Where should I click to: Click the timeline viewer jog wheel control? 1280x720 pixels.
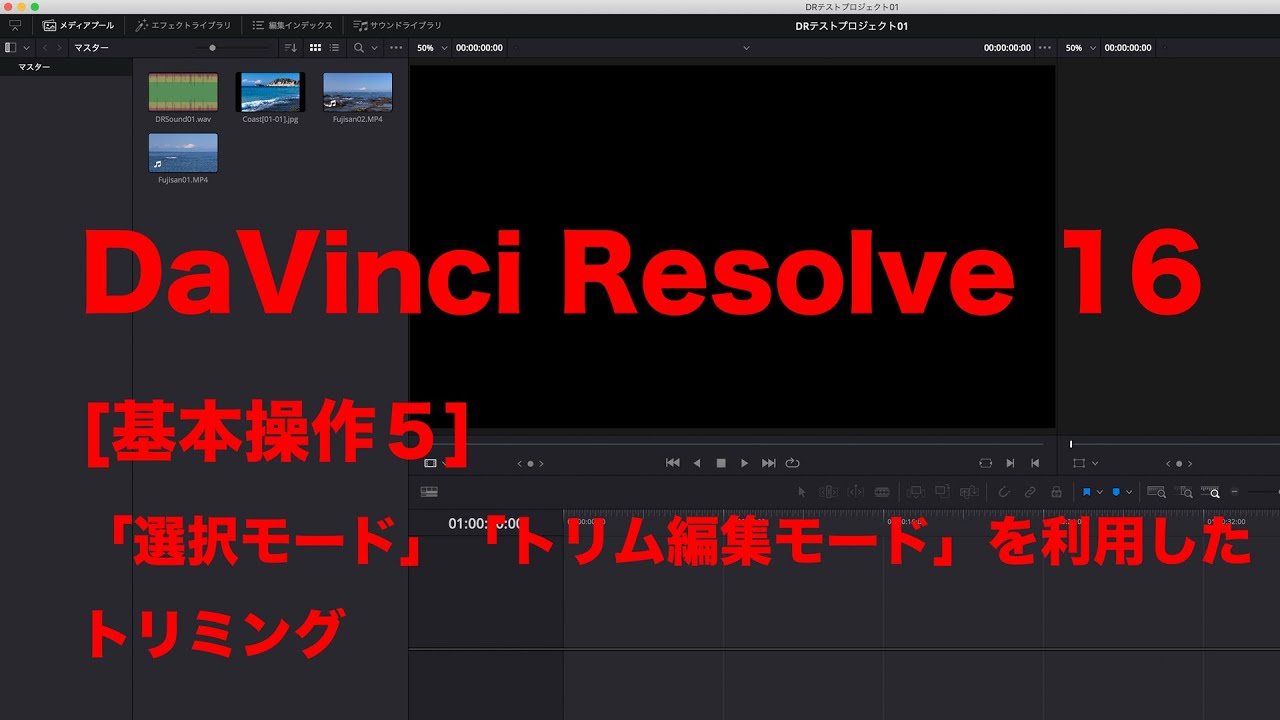1179,463
